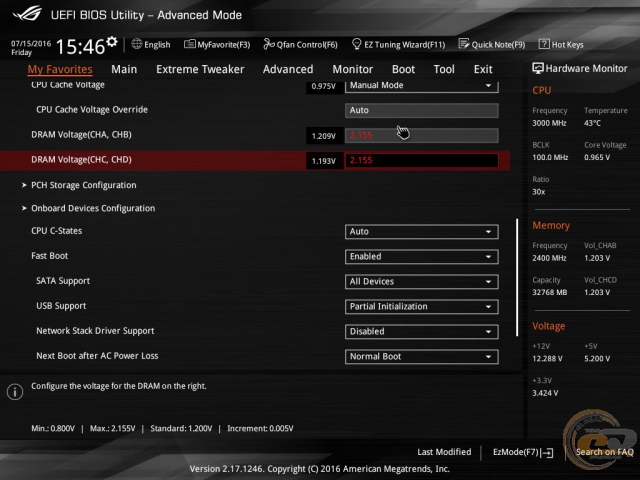
Task: Select the CPU C-States label
Action: click(x=56, y=231)
